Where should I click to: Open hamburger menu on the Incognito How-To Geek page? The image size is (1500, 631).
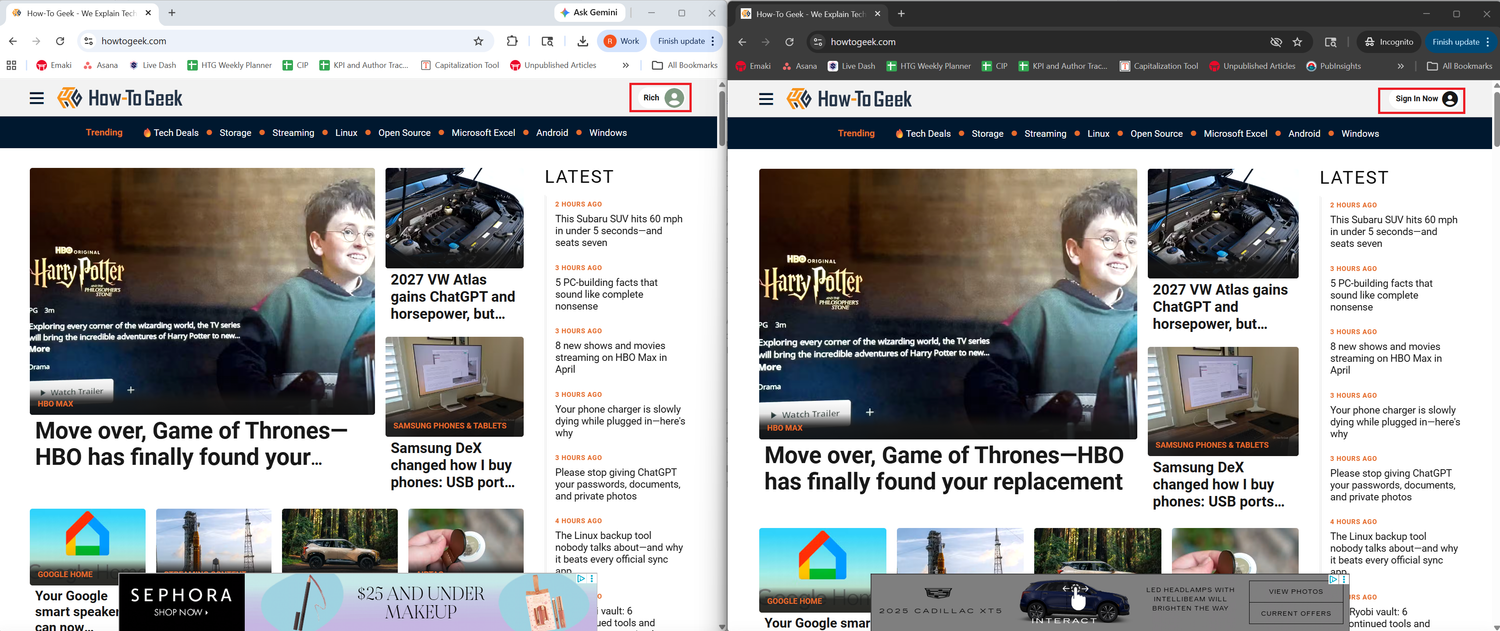[x=767, y=99]
